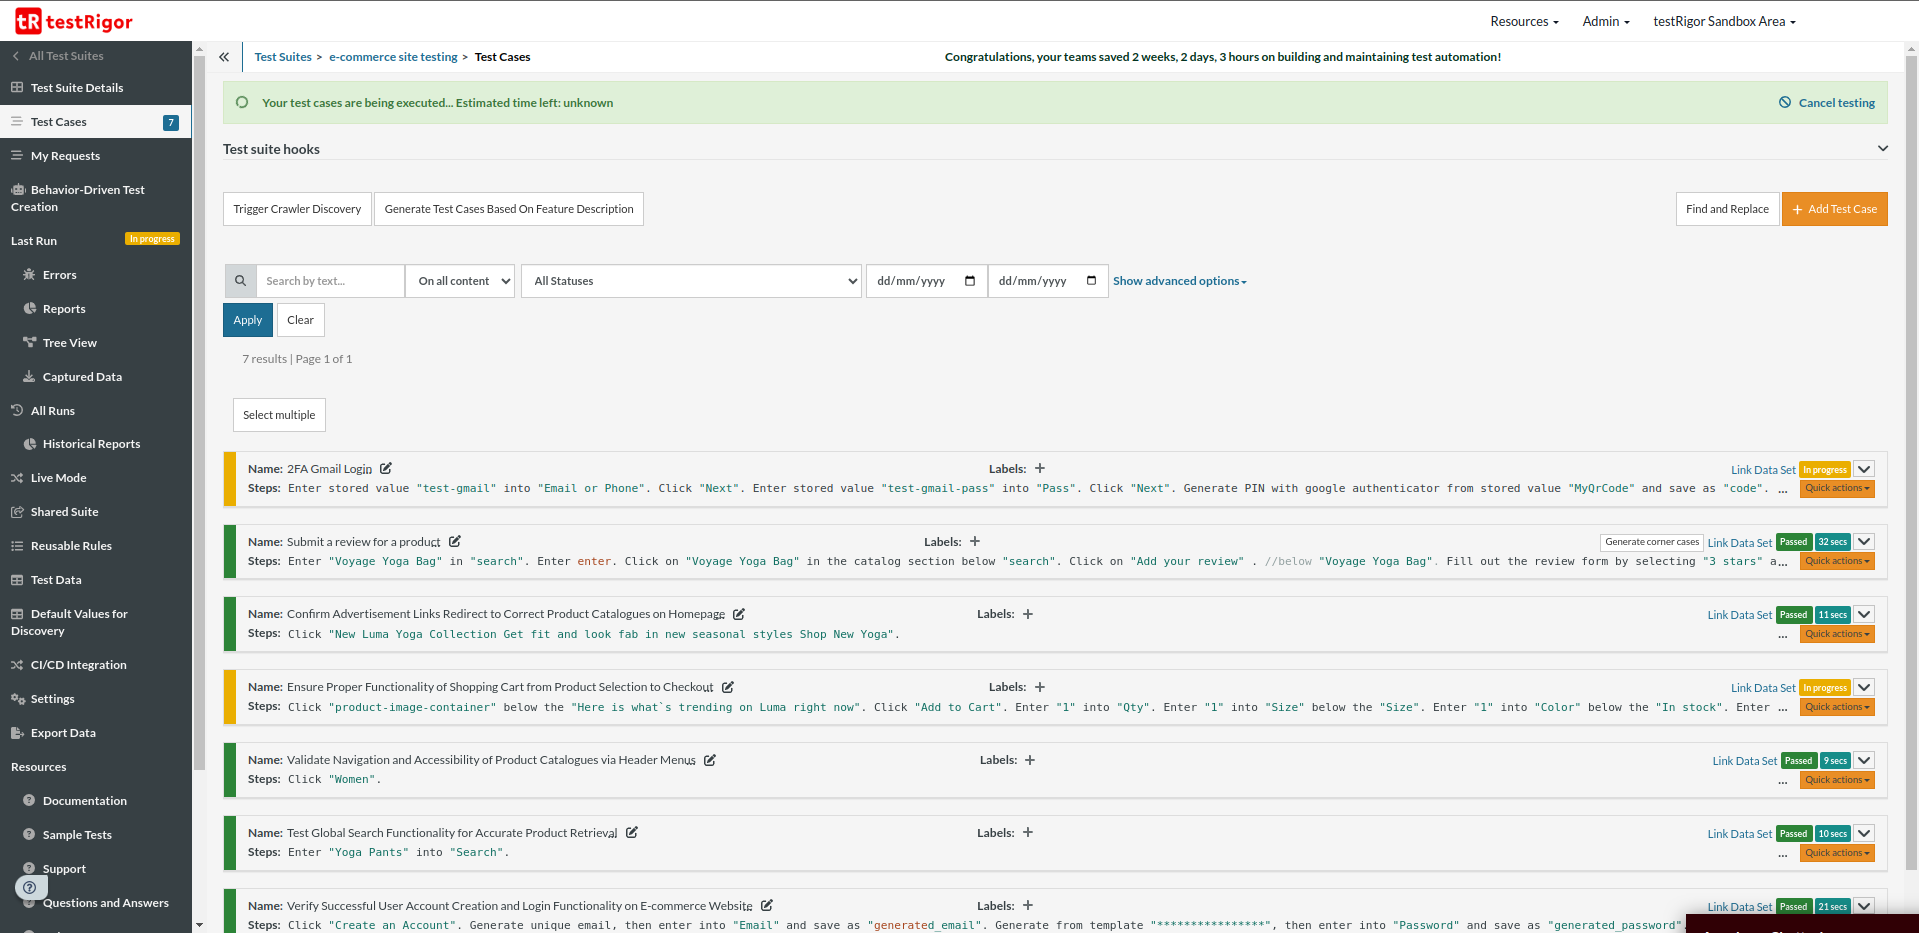Open calendar picker of second date field
Image resolution: width=1919 pixels, height=933 pixels.
1091,281
